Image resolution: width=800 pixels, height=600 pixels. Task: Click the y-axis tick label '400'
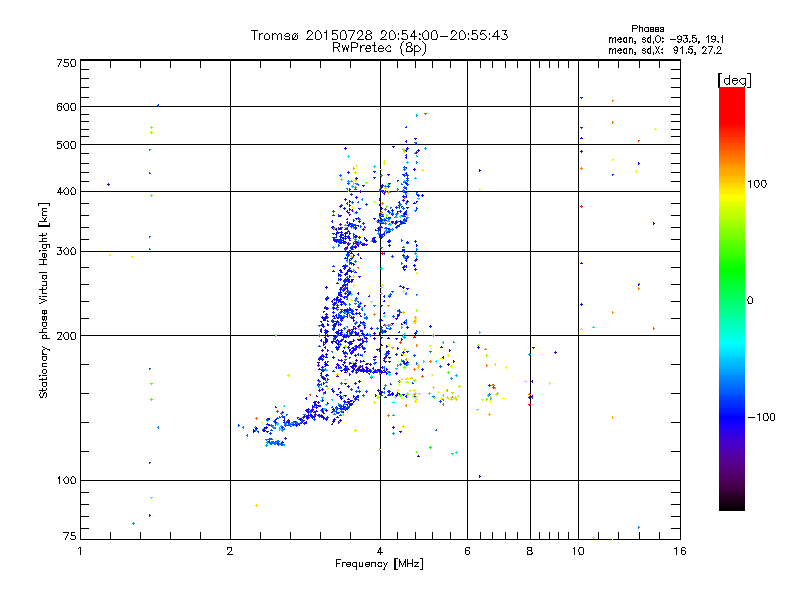[x=66, y=191]
